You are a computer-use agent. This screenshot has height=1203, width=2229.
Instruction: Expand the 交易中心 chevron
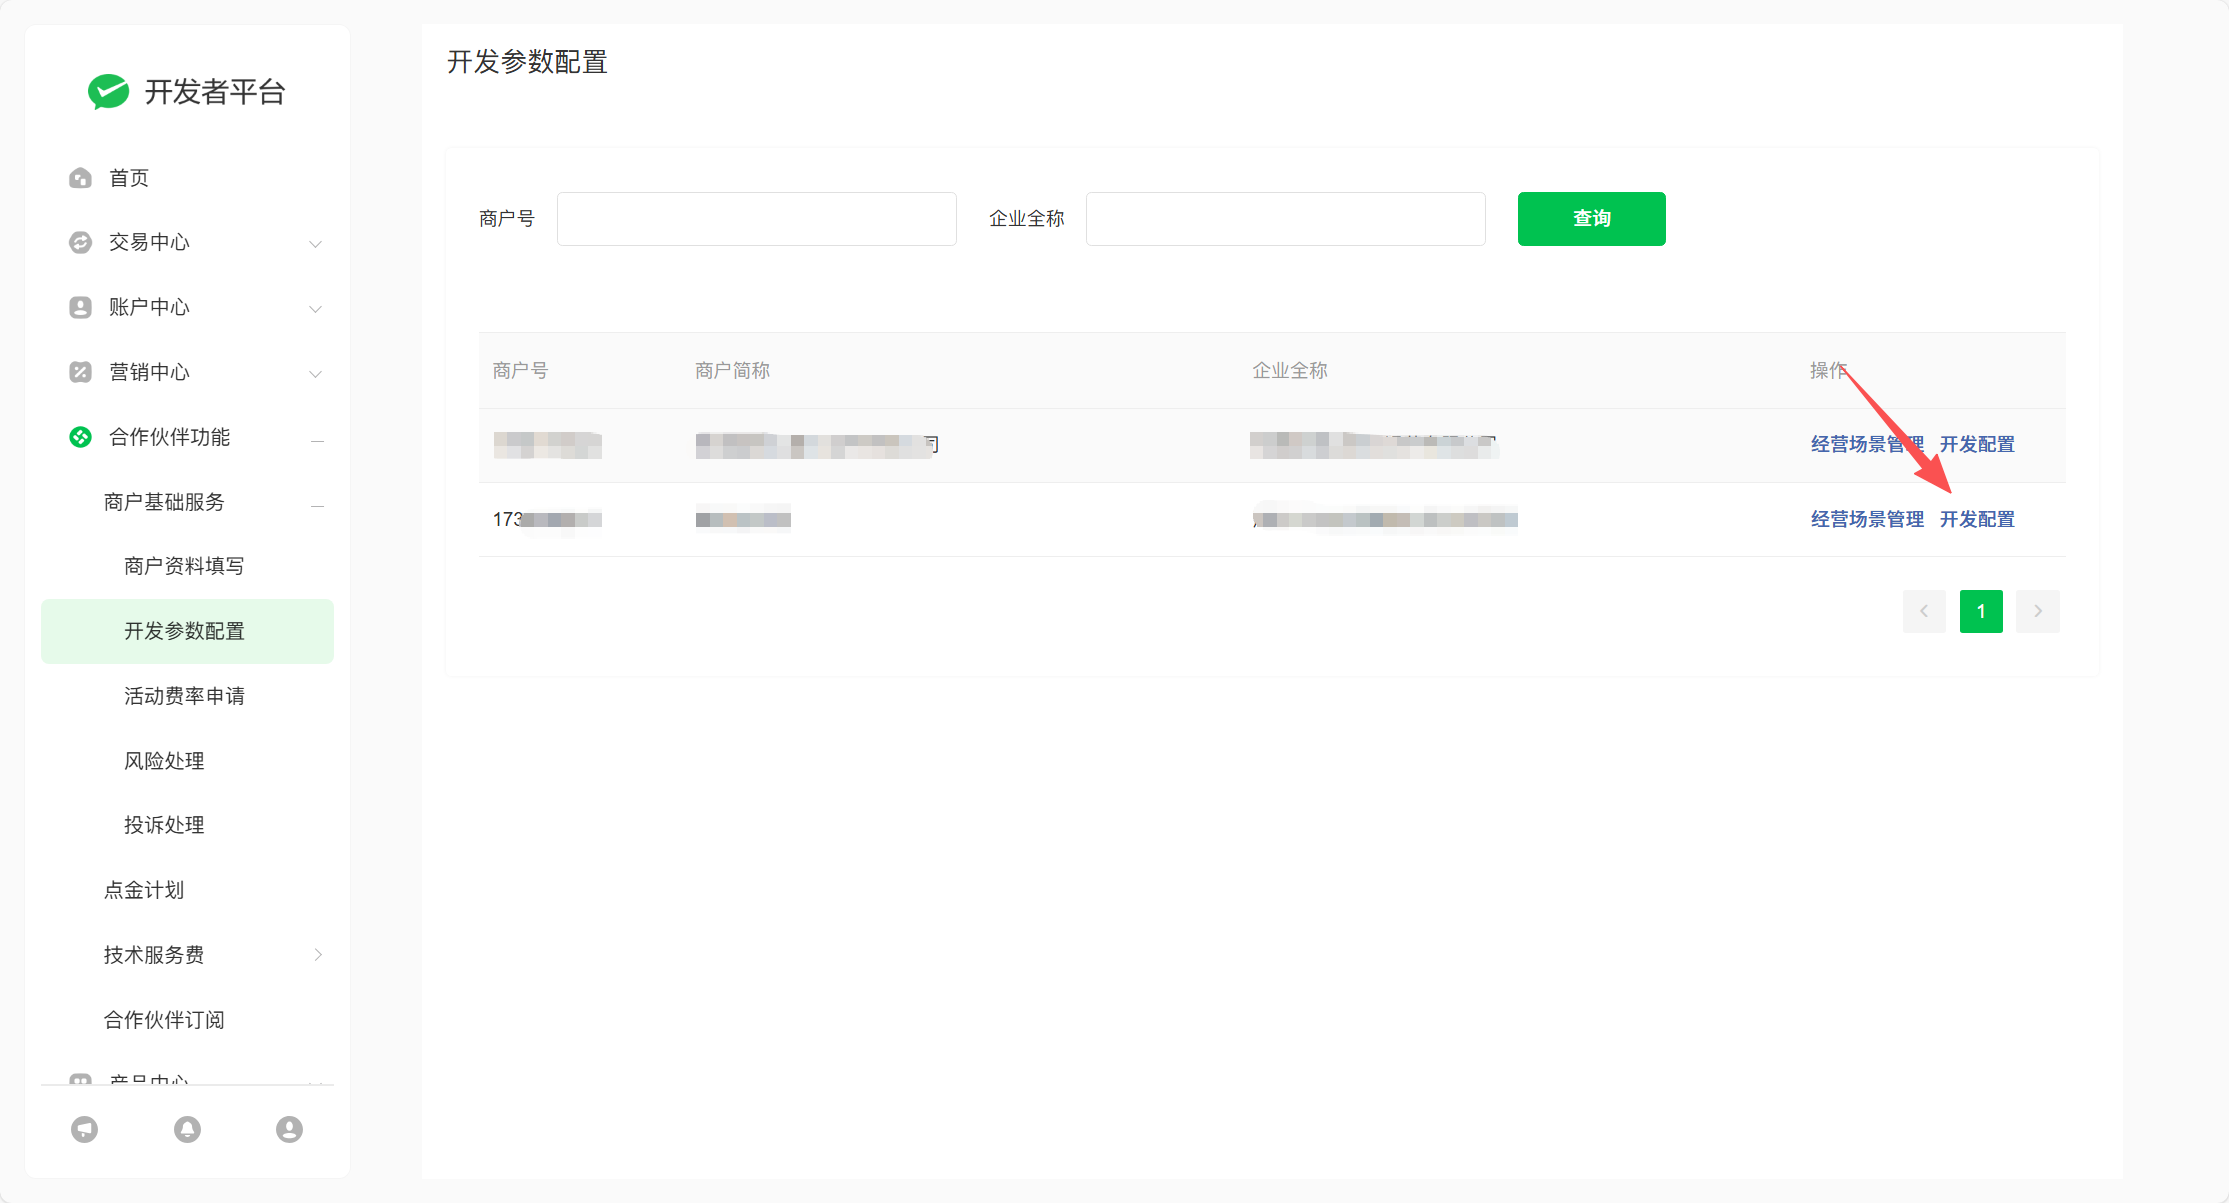pyautogui.click(x=315, y=243)
